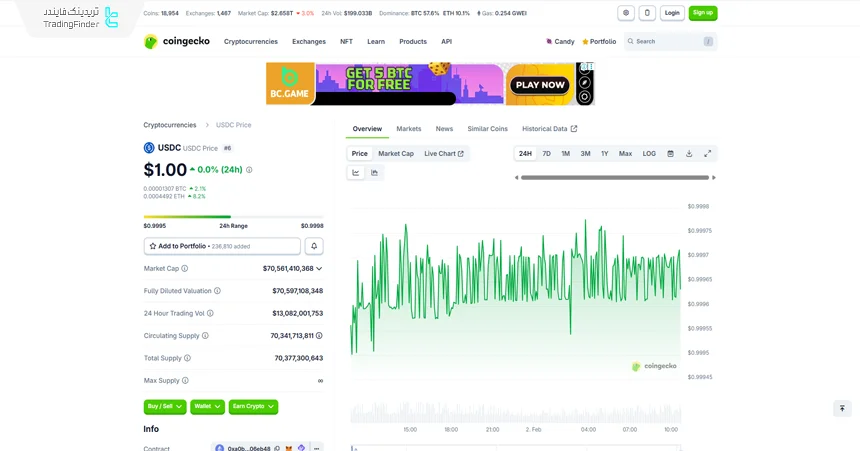This screenshot has height=451, width=860.
Task: Expand the Buy / Sell dropdown
Action: coord(165,407)
